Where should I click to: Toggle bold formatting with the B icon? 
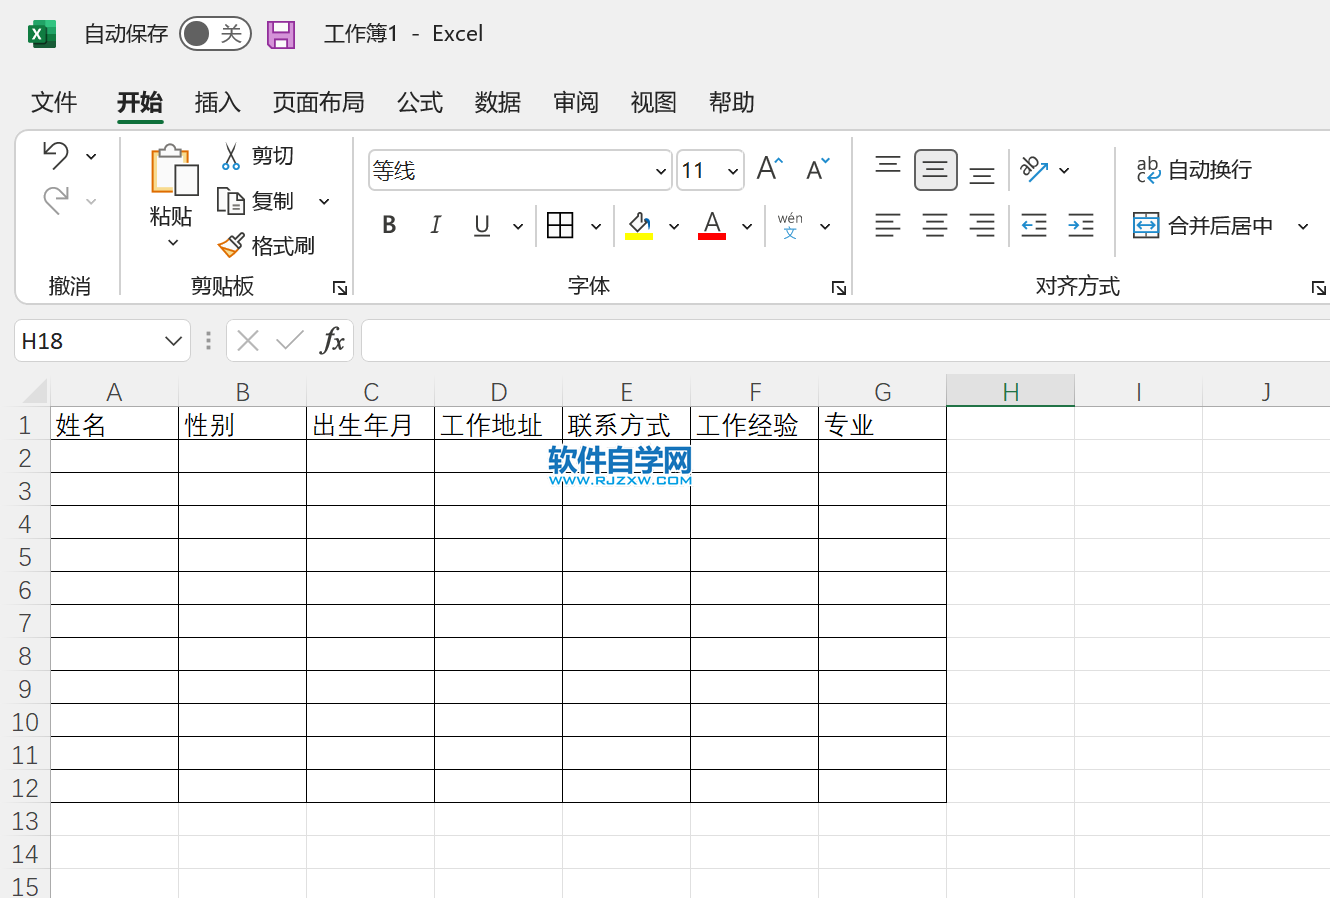[x=388, y=224]
